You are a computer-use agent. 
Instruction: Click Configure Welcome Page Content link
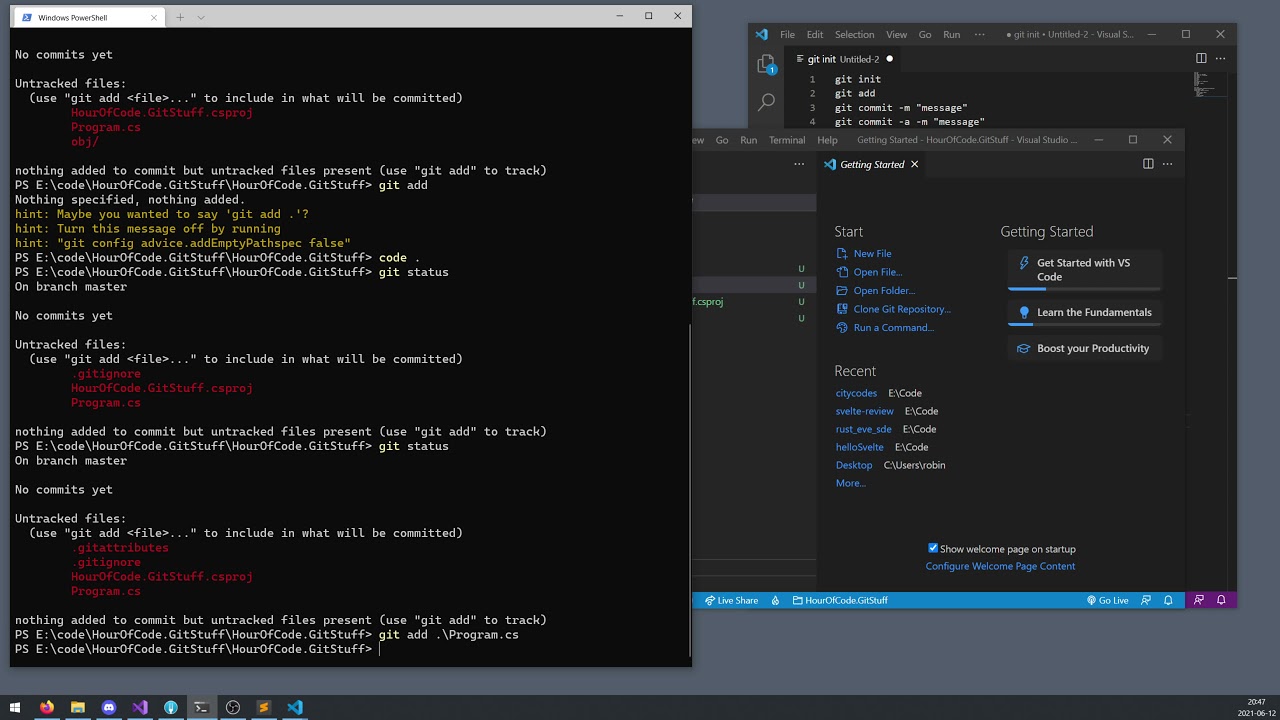pyautogui.click(x=1000, y=566)
